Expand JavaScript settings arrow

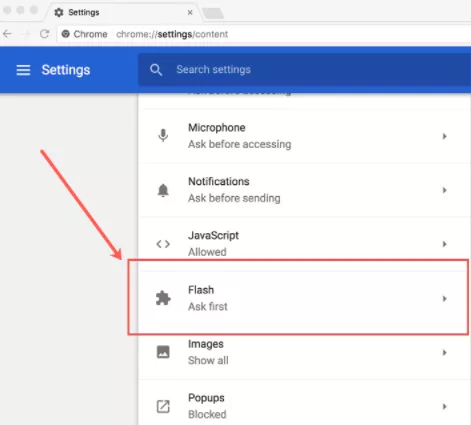[x=444, y=244]
